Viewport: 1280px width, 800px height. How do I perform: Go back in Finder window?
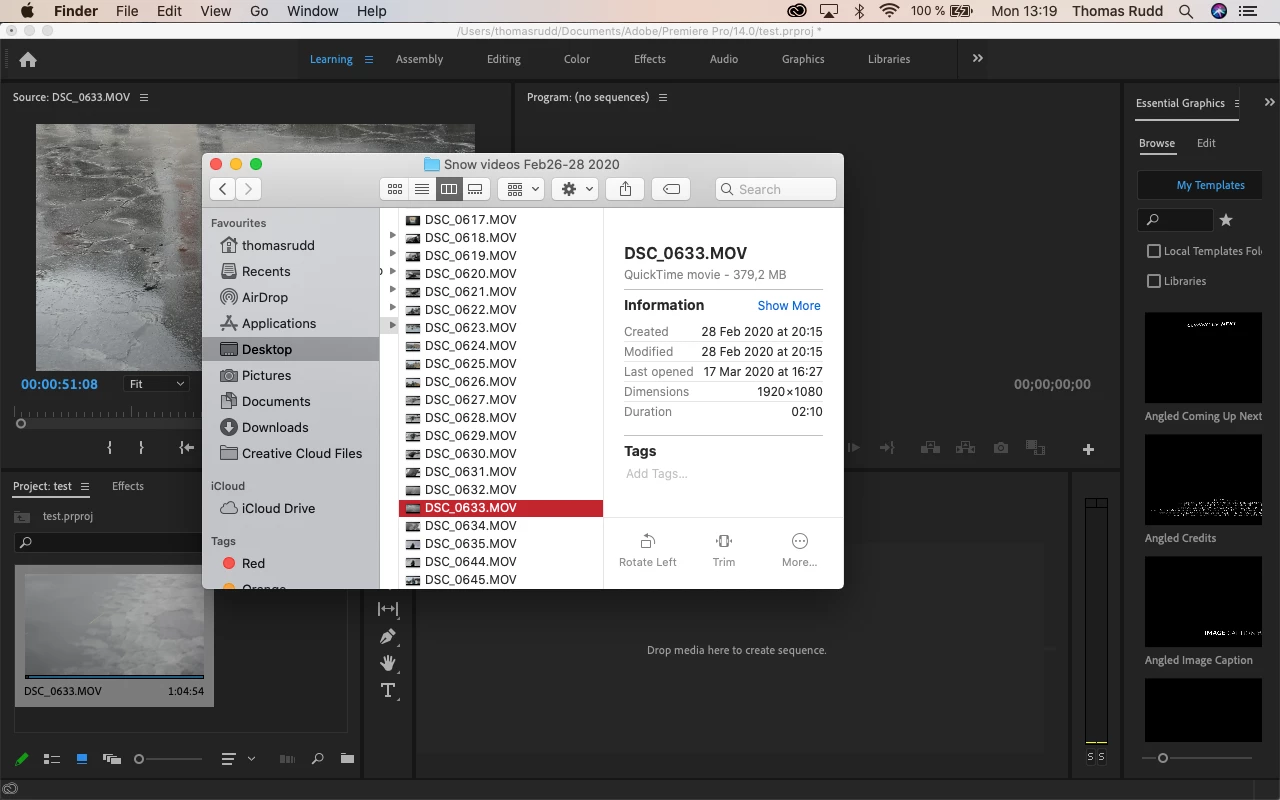point(222,189)
